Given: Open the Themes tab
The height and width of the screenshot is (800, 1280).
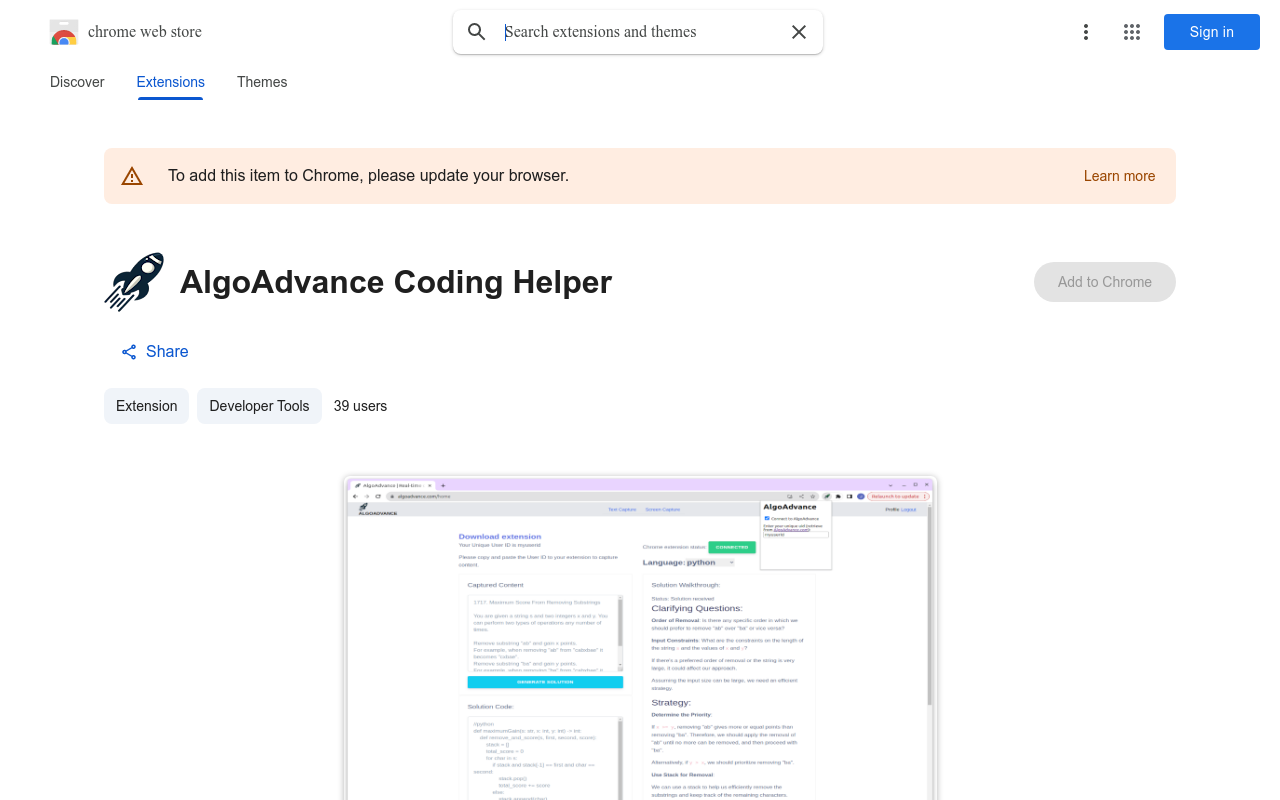Looking at the screenshot, I should point(262,82).
